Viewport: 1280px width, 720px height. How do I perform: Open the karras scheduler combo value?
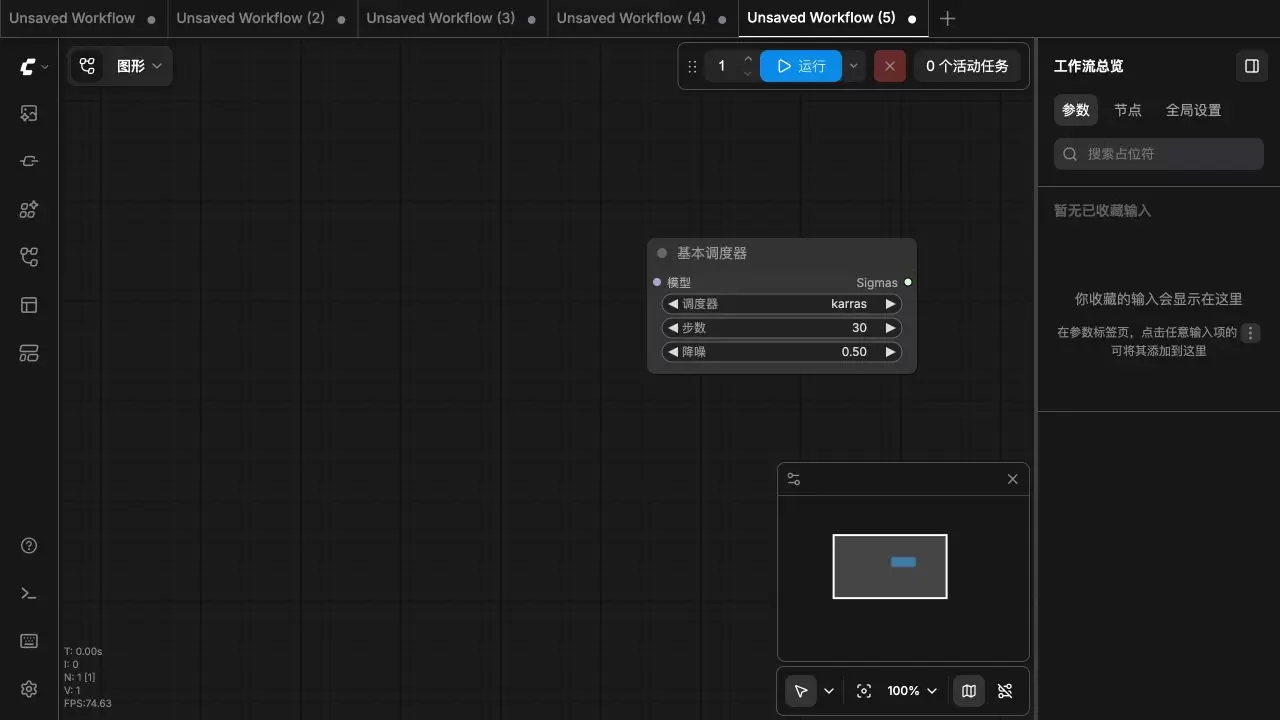click(x=849, y=304)
